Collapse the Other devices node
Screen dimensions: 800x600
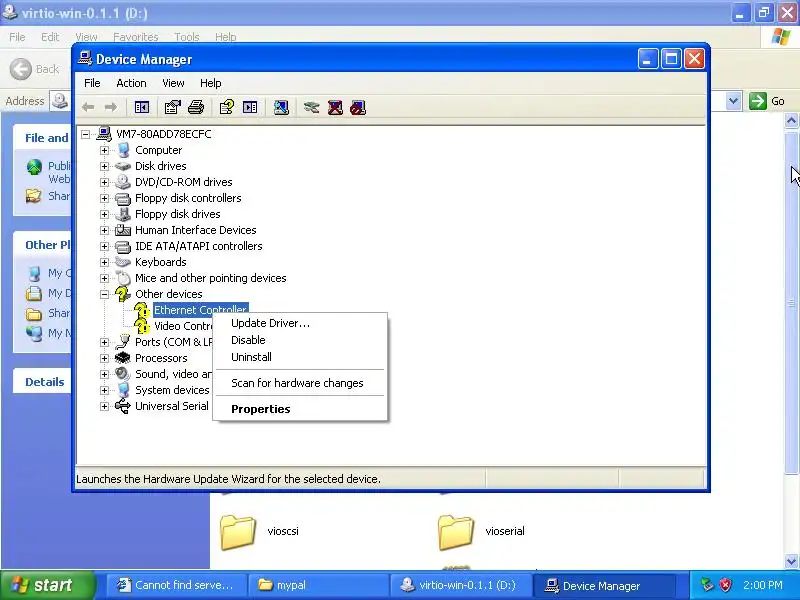click(105, 294)
